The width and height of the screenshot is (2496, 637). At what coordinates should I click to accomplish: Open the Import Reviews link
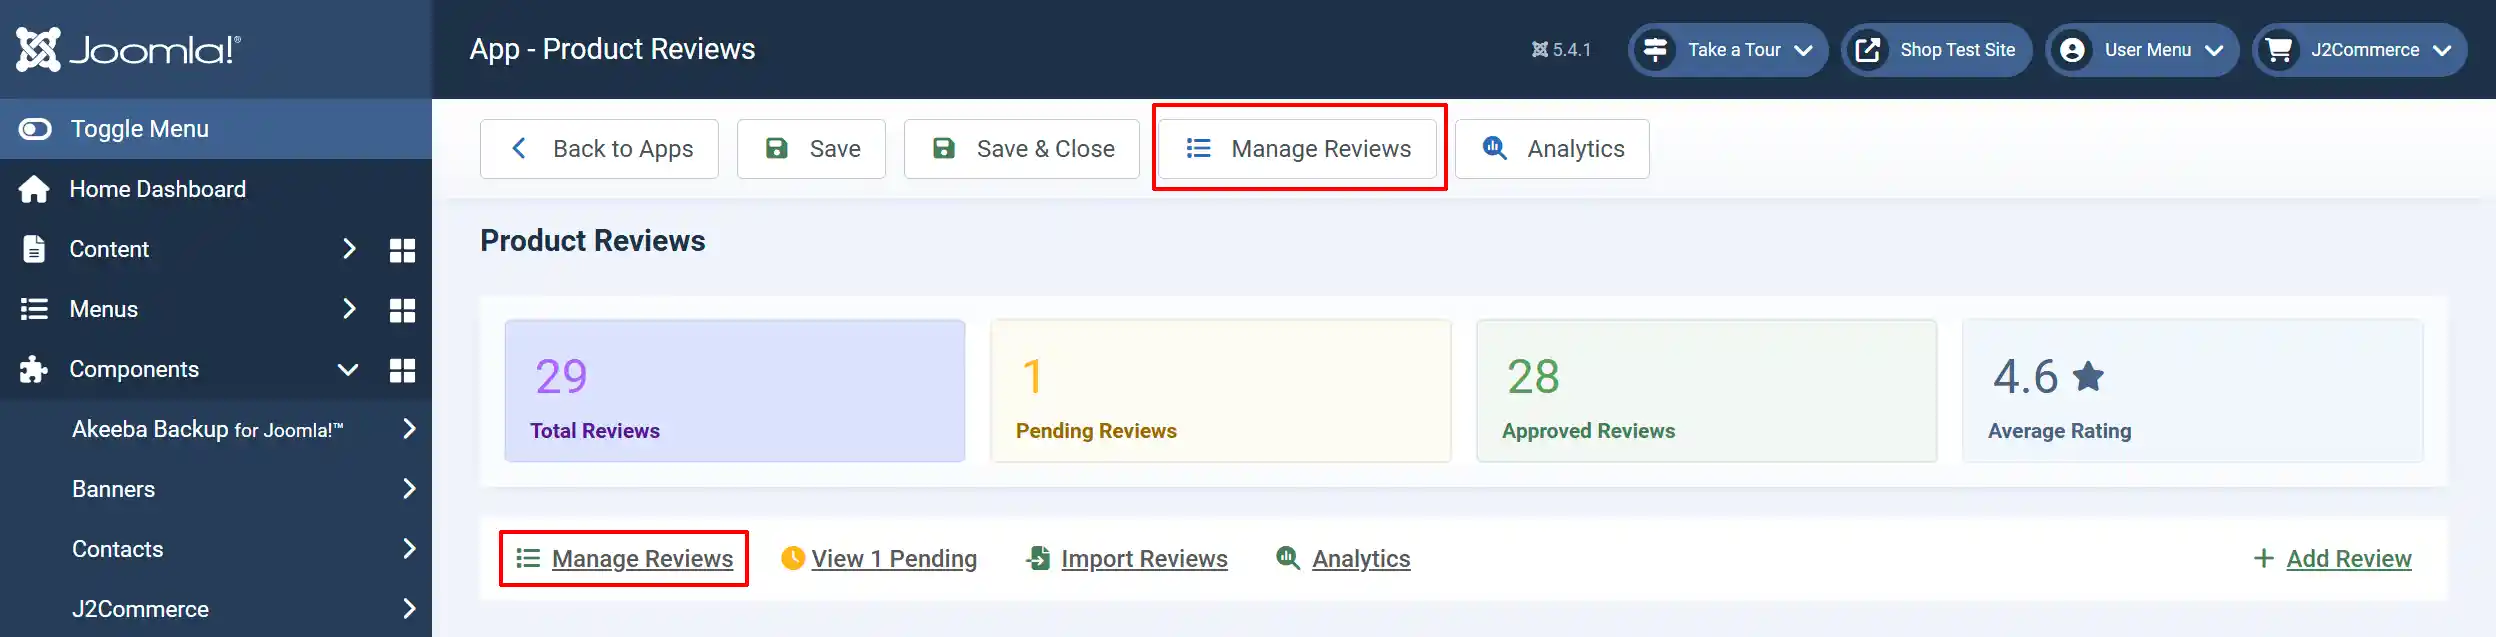tap(1144, 559)
